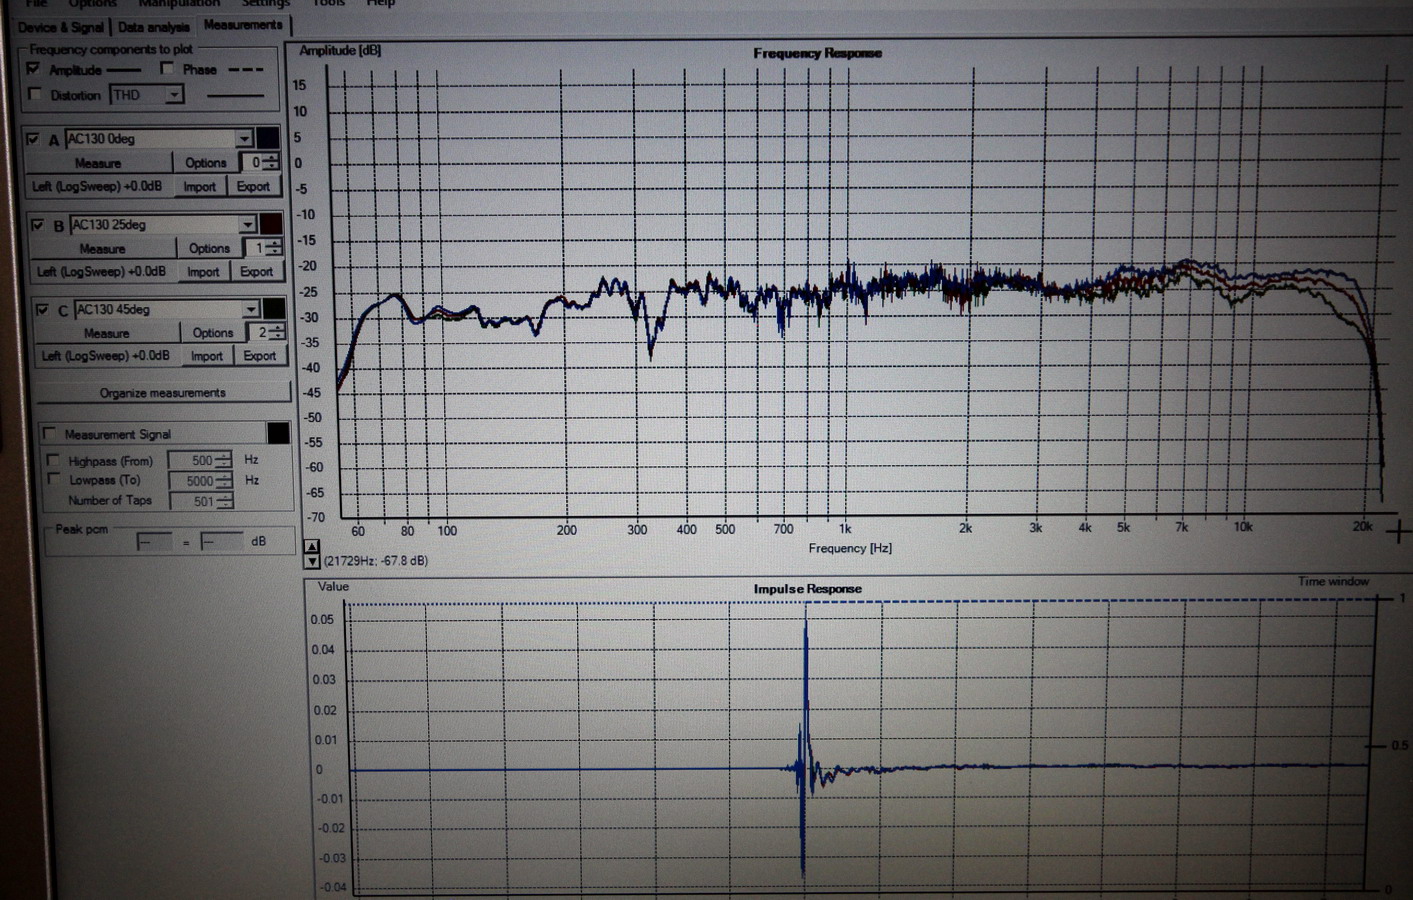Screen dimensions: 1413x900
Task: Click the Organize measurements button
Action: [x=163, y=393]
